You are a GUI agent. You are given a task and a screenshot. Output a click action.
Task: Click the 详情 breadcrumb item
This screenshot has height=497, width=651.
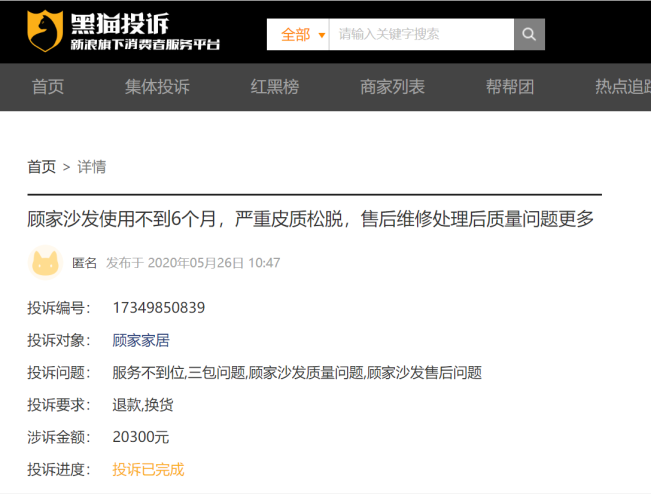pos(92,166)
